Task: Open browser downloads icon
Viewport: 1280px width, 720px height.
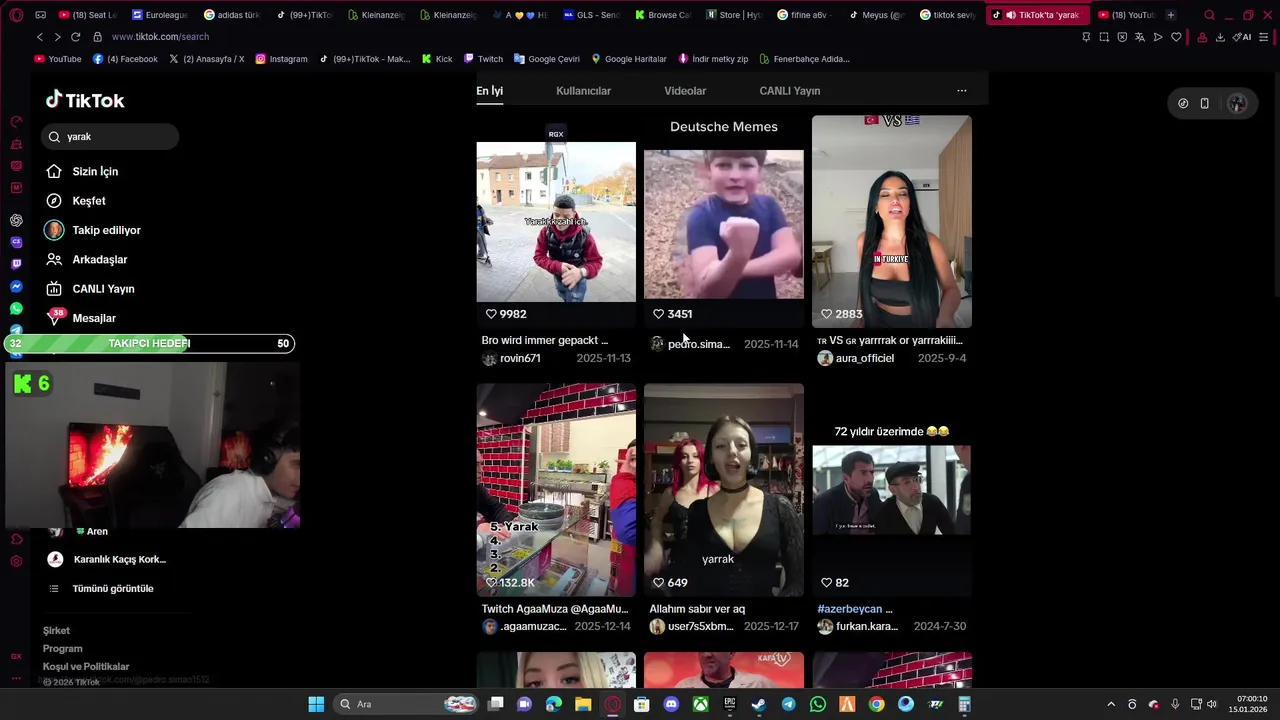Action: tap(1220, 37)
